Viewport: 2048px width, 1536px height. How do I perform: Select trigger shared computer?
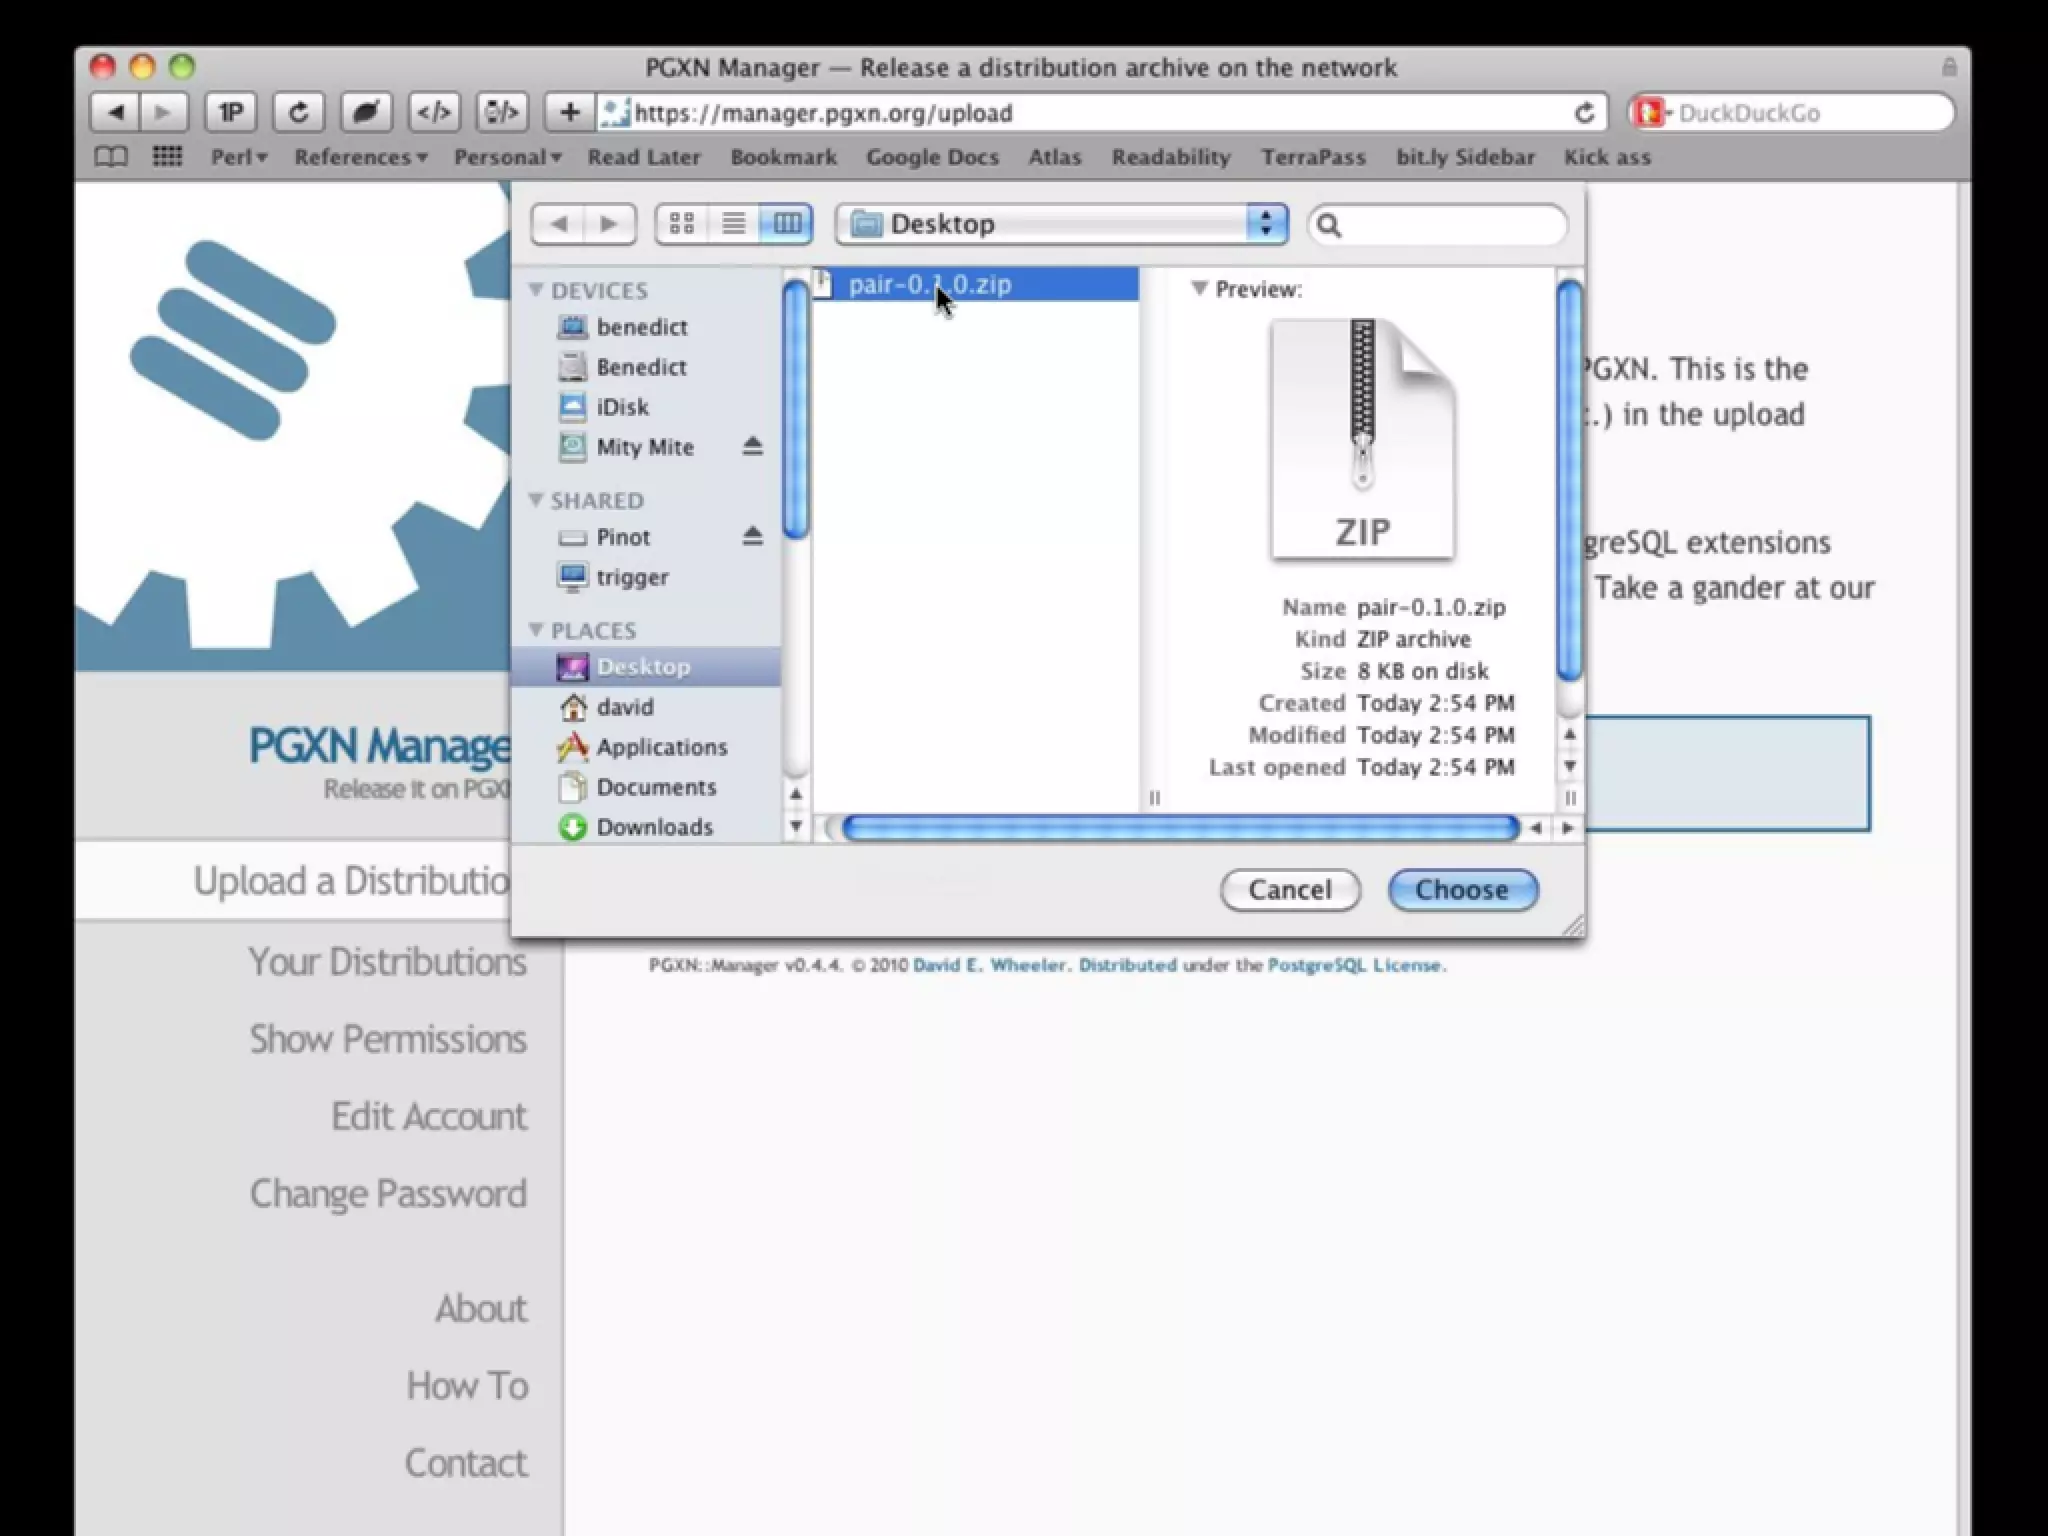tap(632, 577)
